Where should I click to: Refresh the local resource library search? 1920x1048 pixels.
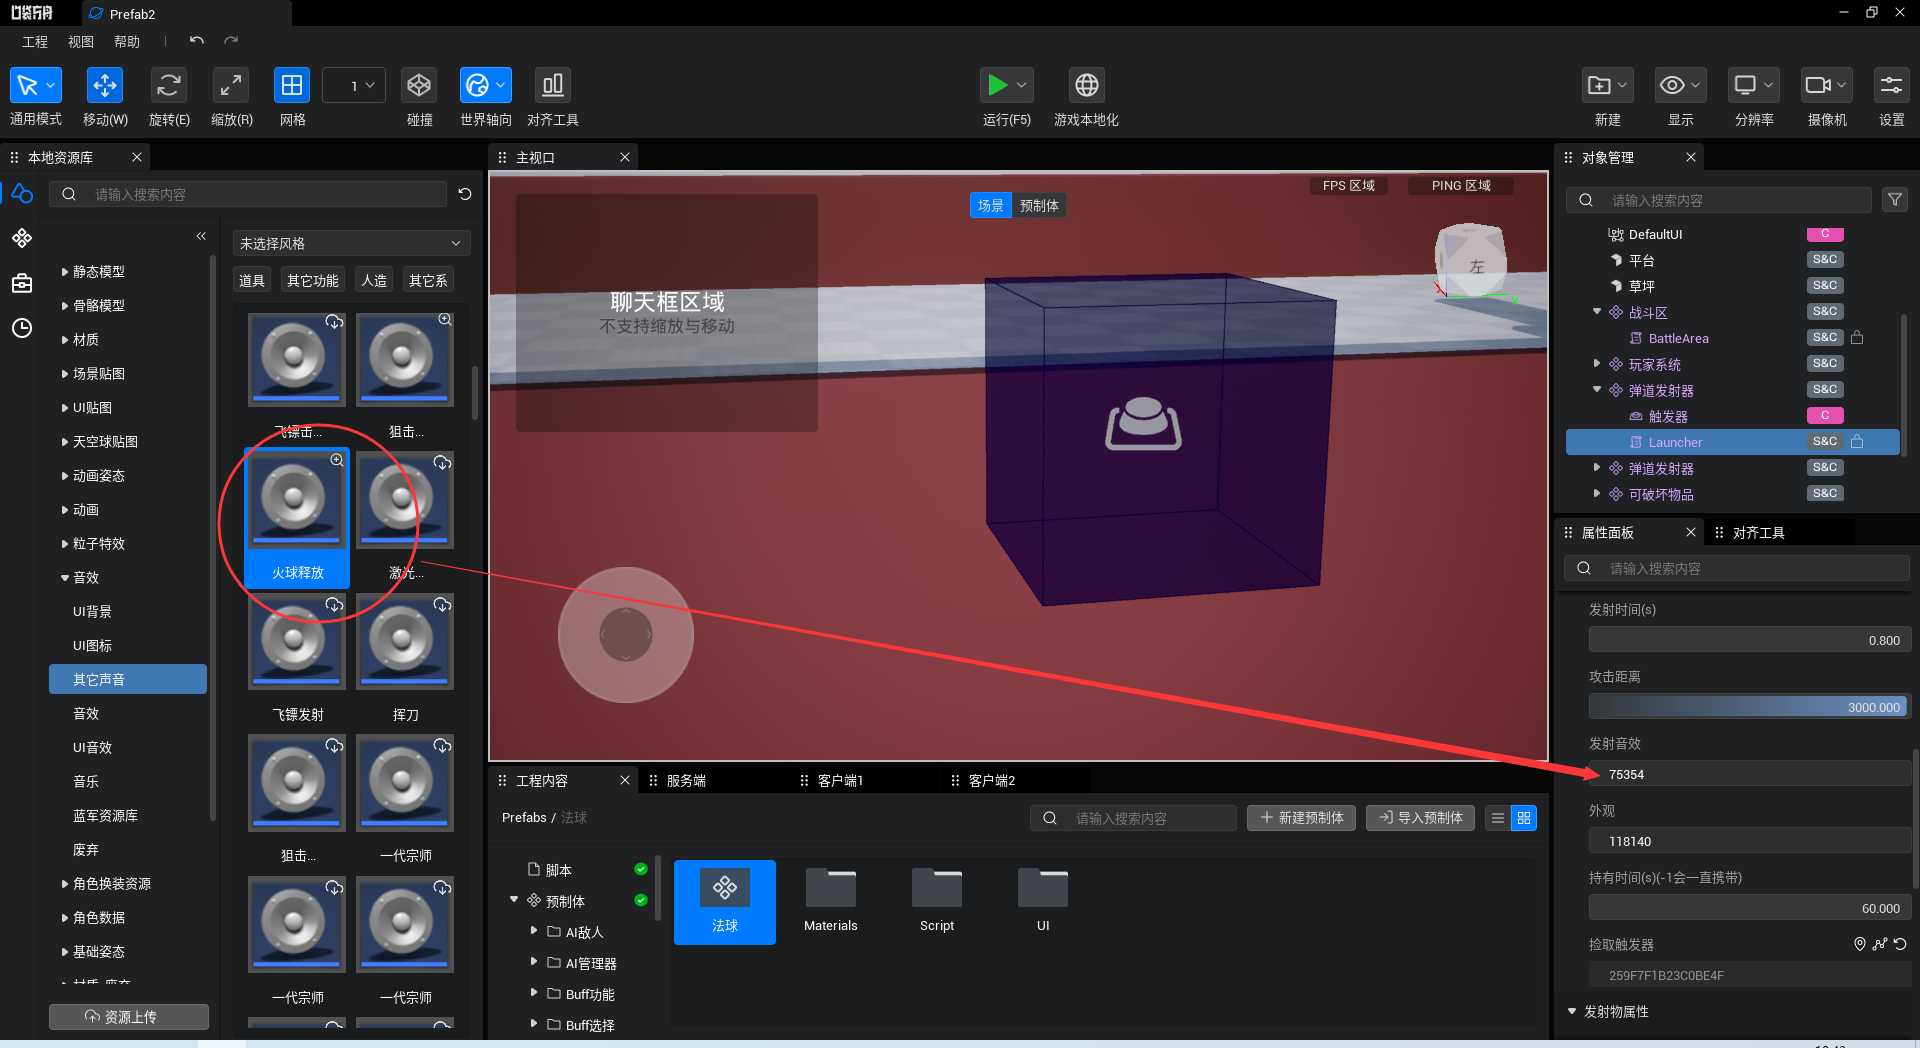tap(465, 194)
